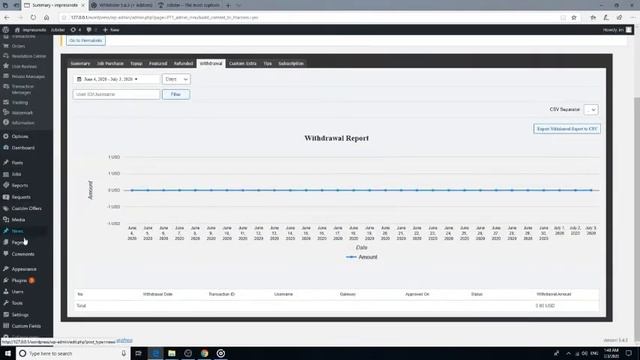Click the Filter button

pos(176,94)
